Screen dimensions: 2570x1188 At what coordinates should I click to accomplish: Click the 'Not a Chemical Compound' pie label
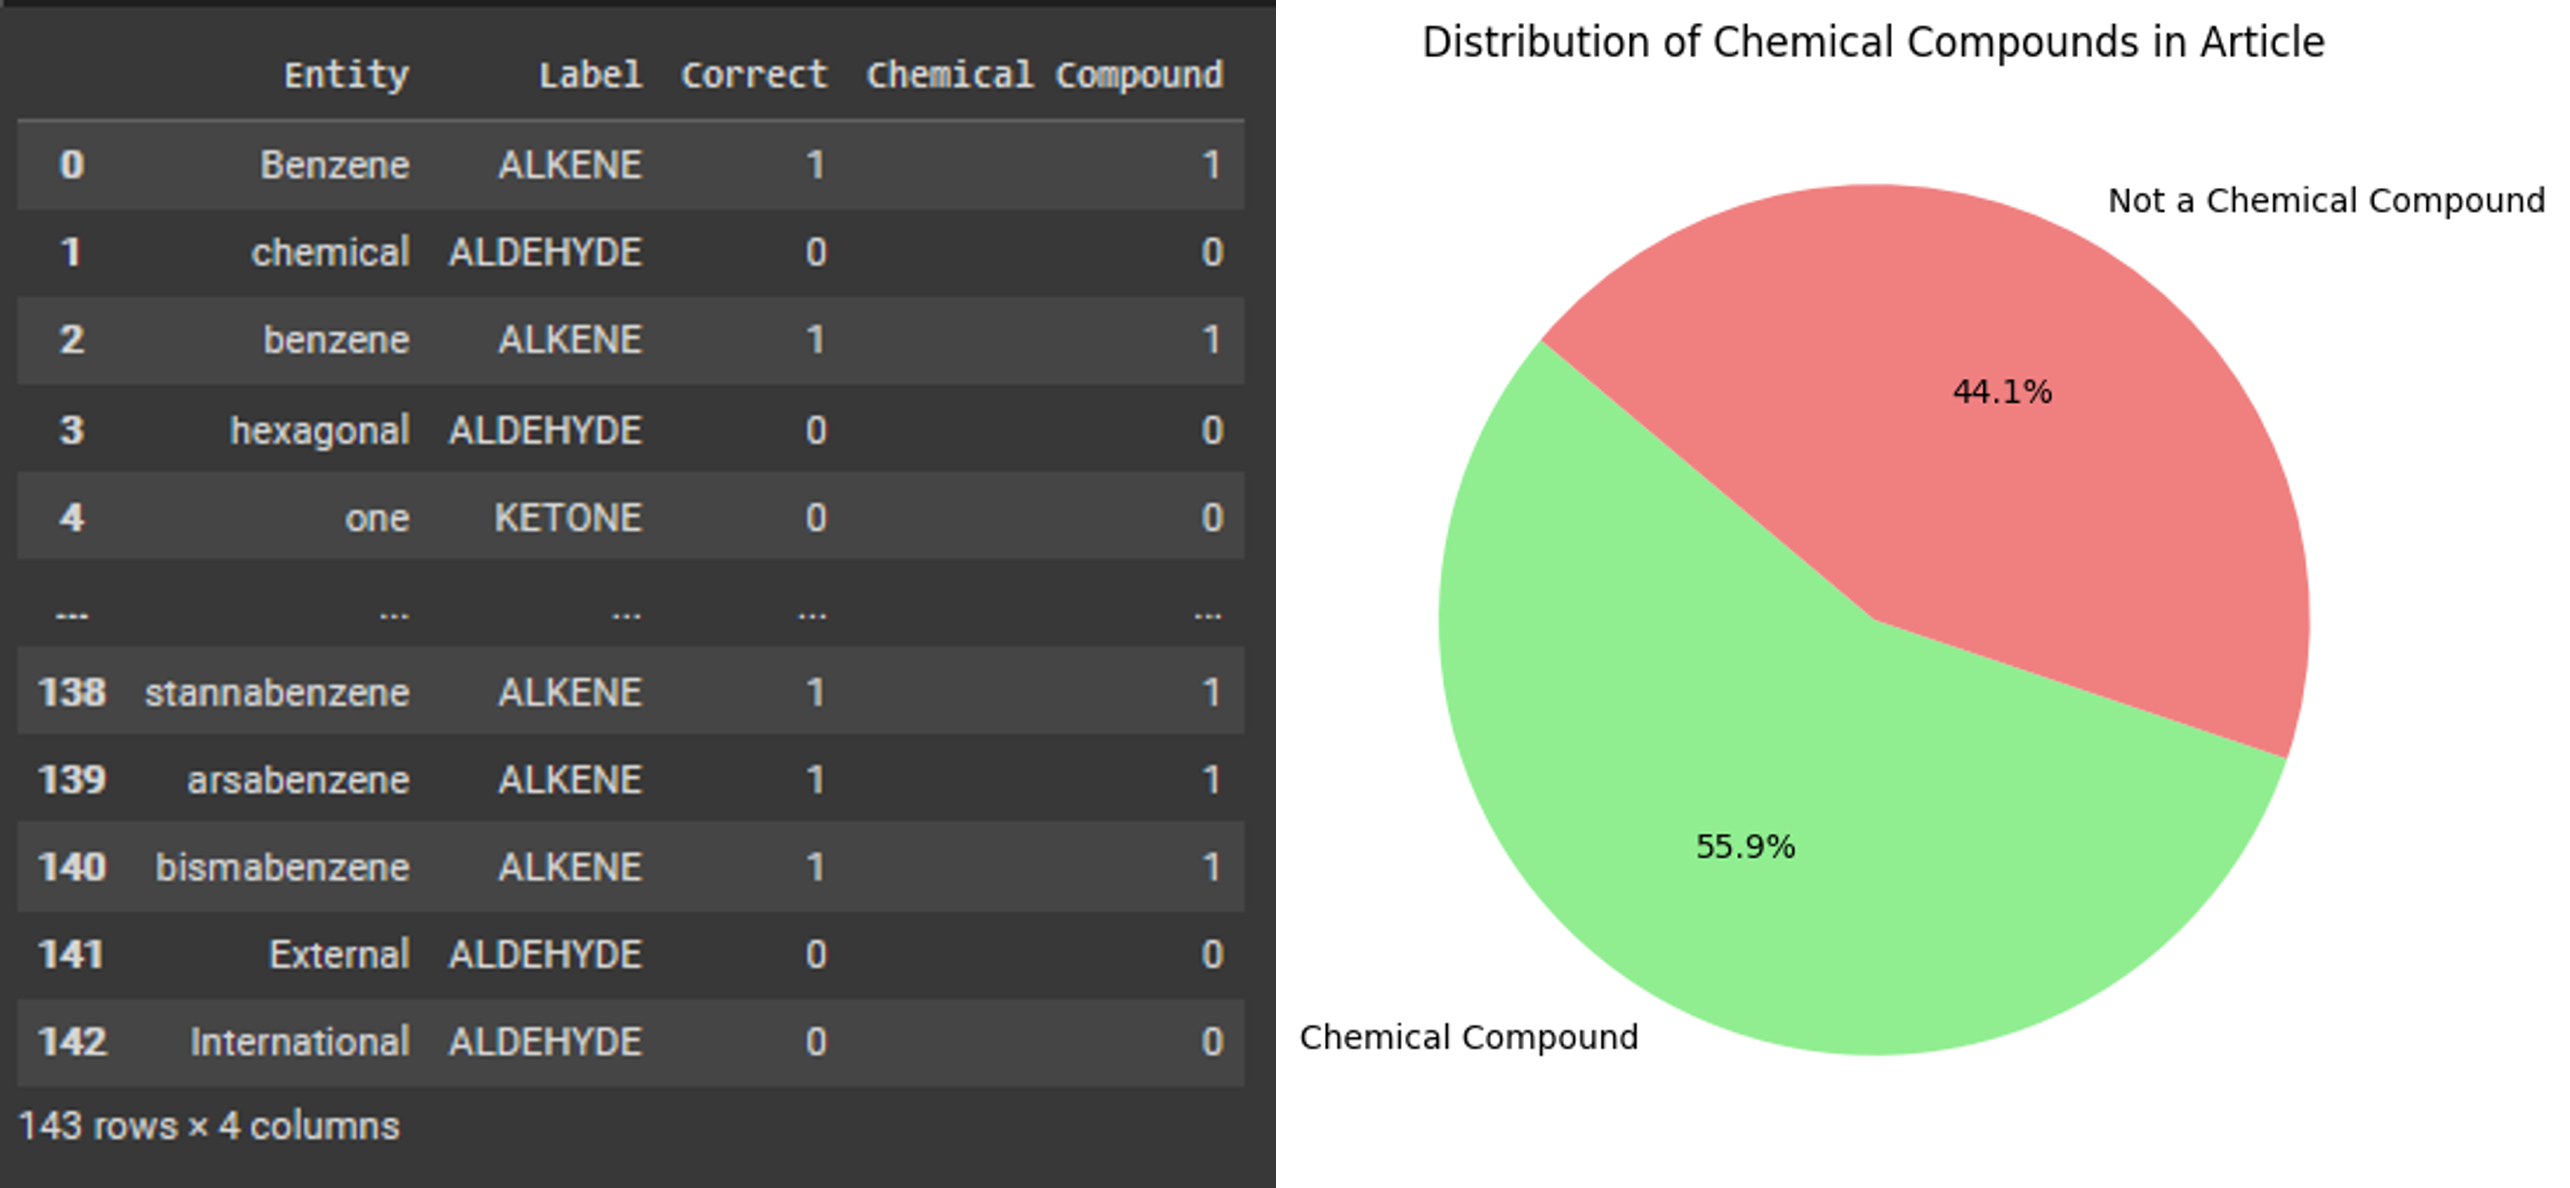pyautogui.click(x=2325, y=201)
